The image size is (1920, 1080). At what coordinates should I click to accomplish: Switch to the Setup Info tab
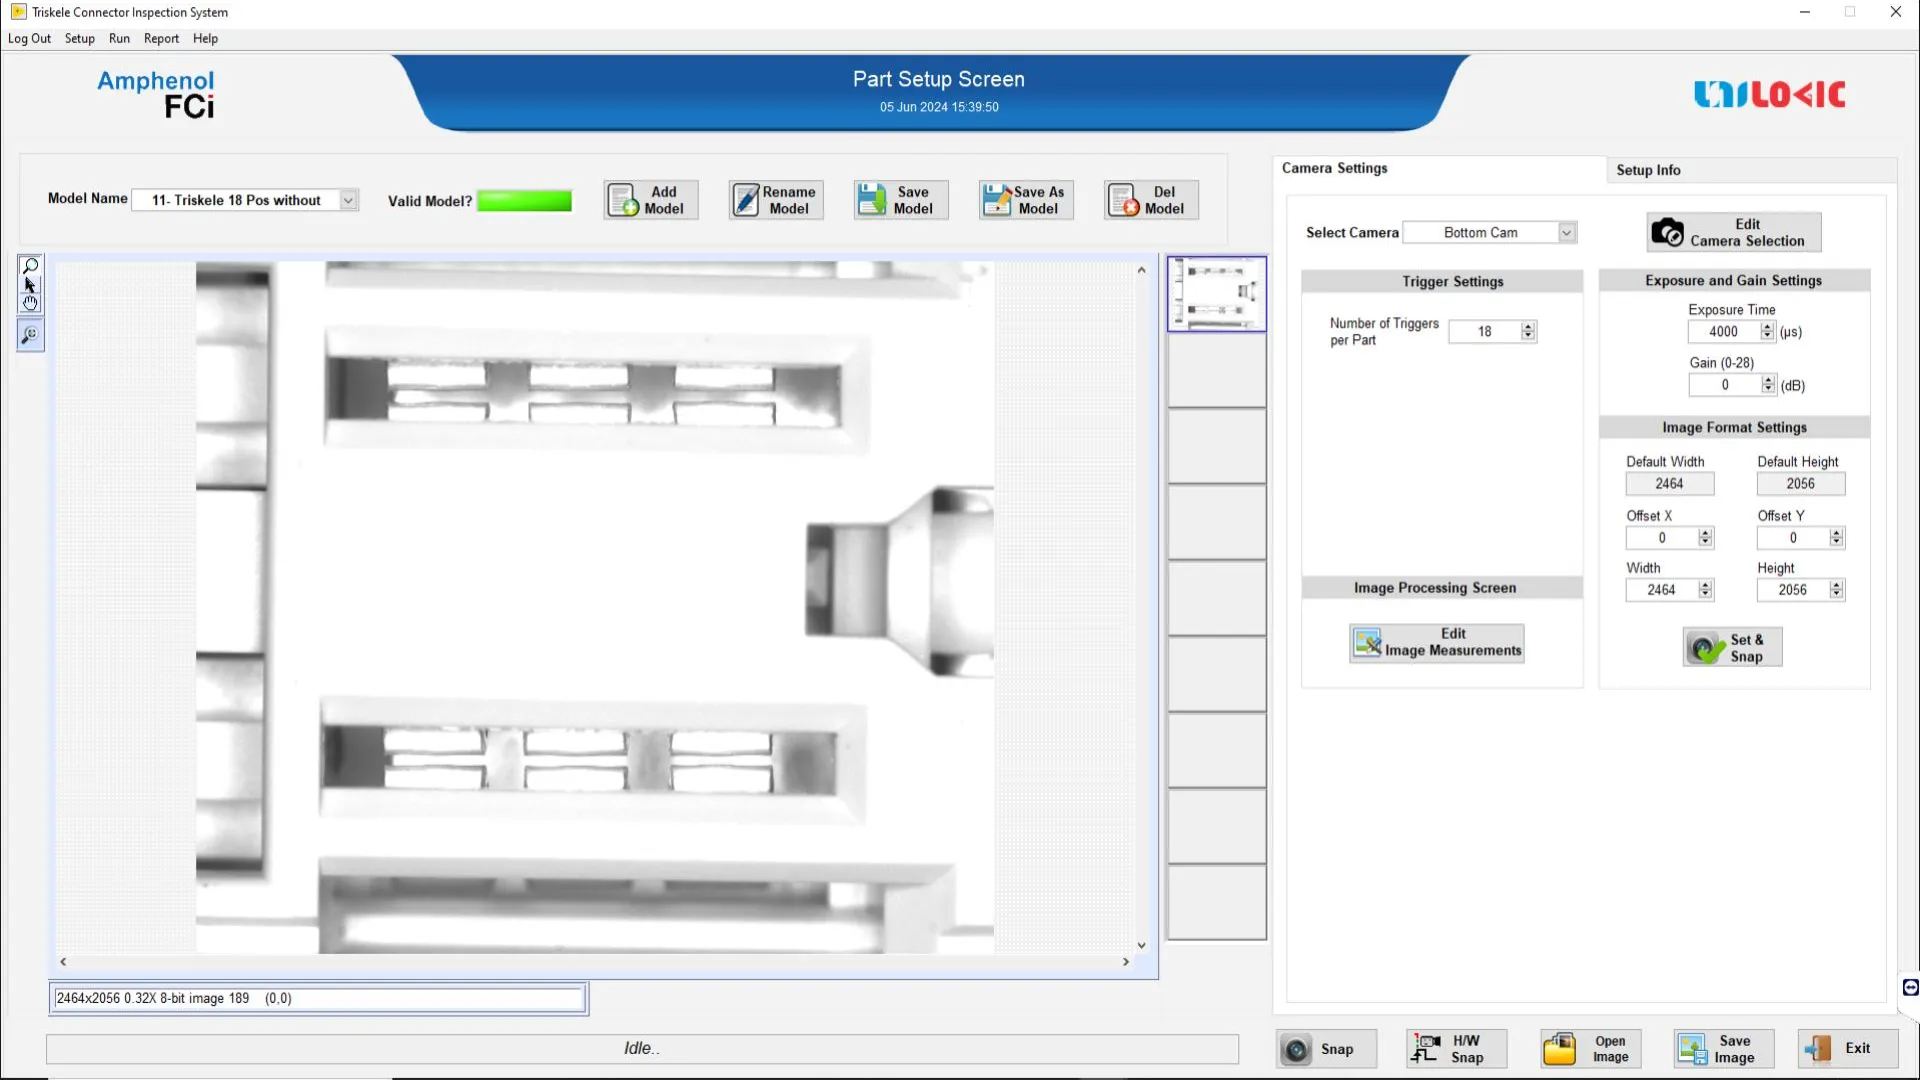1648,170
